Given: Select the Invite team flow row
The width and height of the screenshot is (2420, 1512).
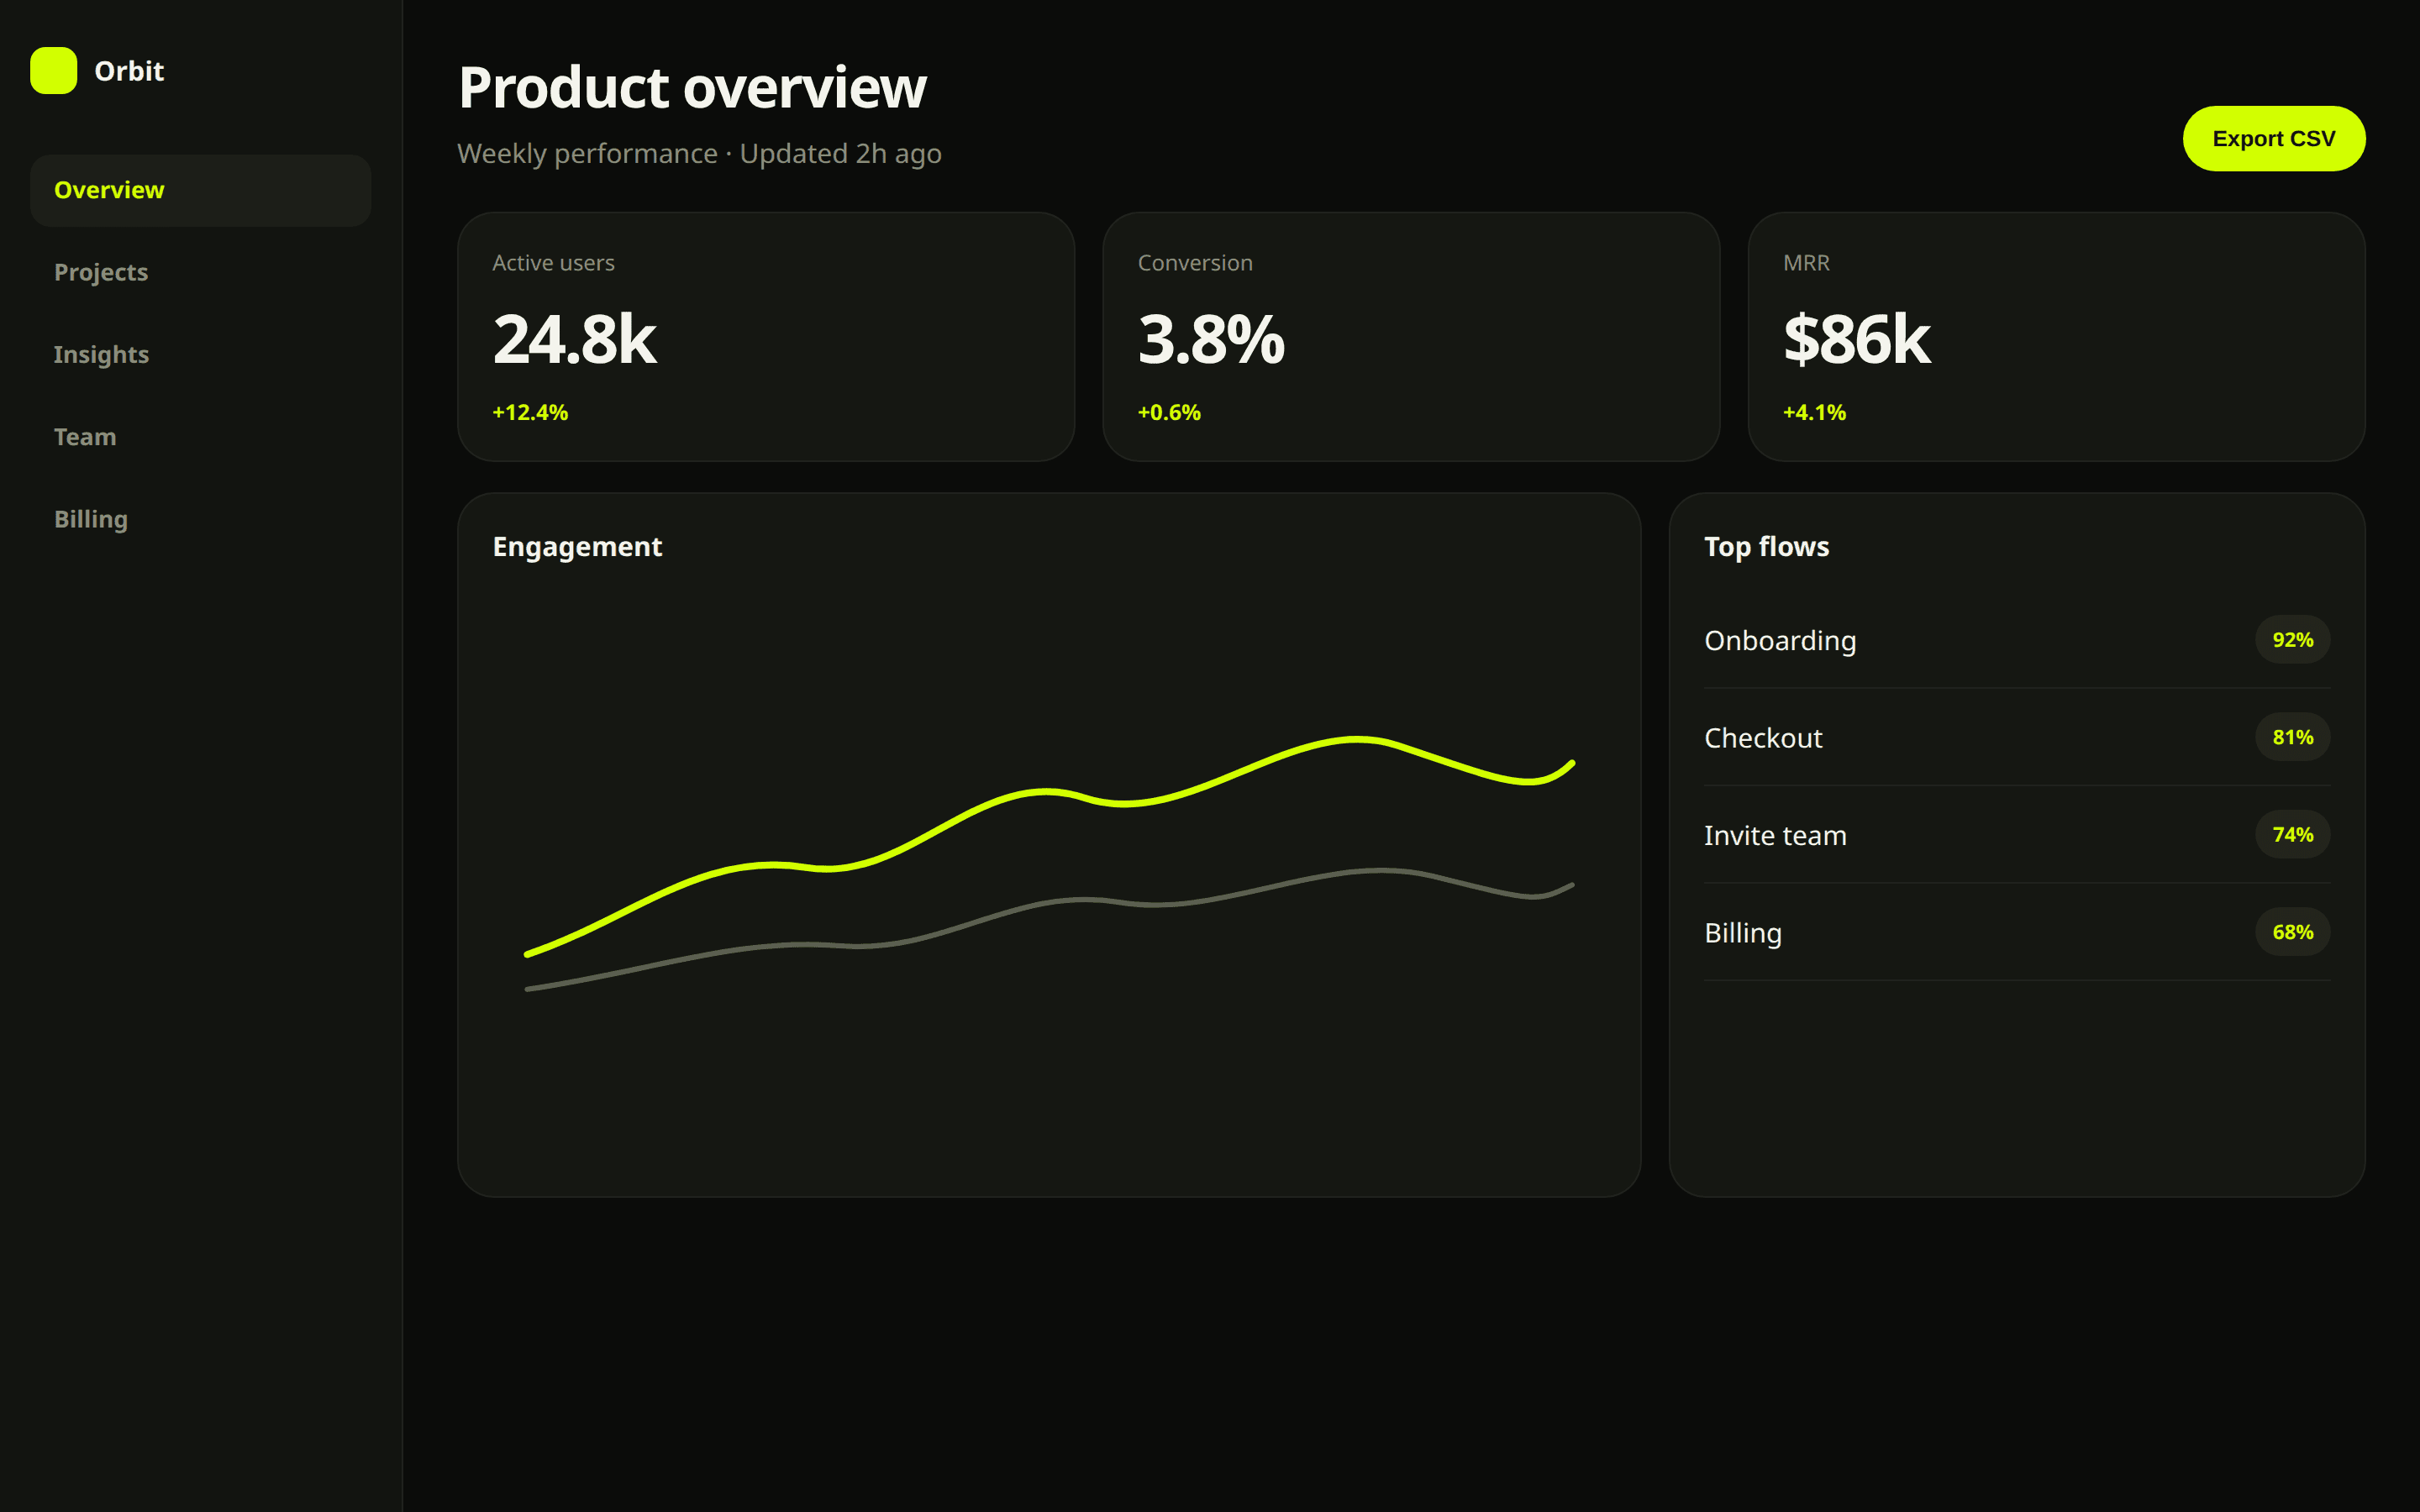Looking at the screenshot, I should click(x=2016, y=835).
